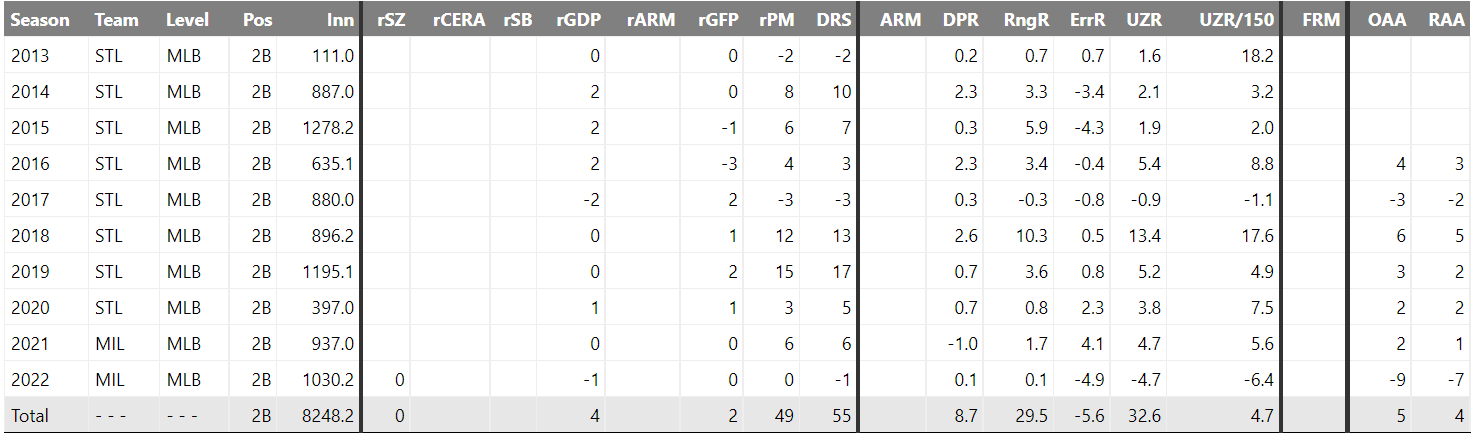Image resolution: width=1473 pixels, height=433 pixels.
Task: Click the Total row's 8248.2 innings cell
Action: pyautogui.click(x=328, y=416)
